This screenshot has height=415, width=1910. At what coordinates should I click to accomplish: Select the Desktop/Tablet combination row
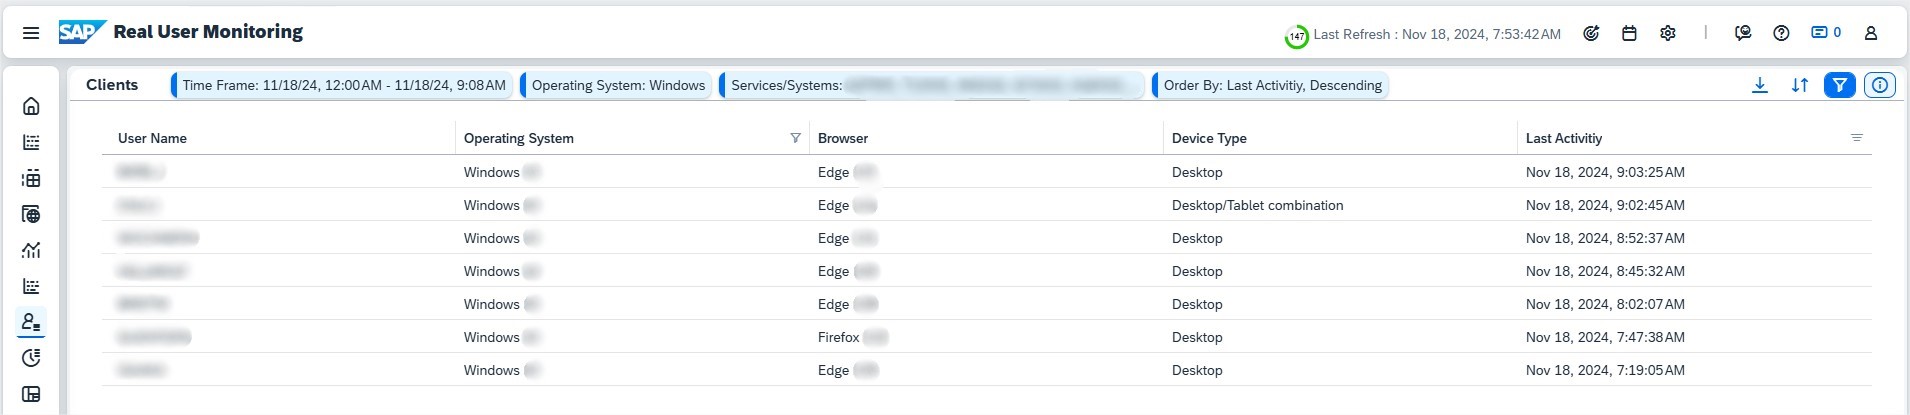[x=1257, y=205]
